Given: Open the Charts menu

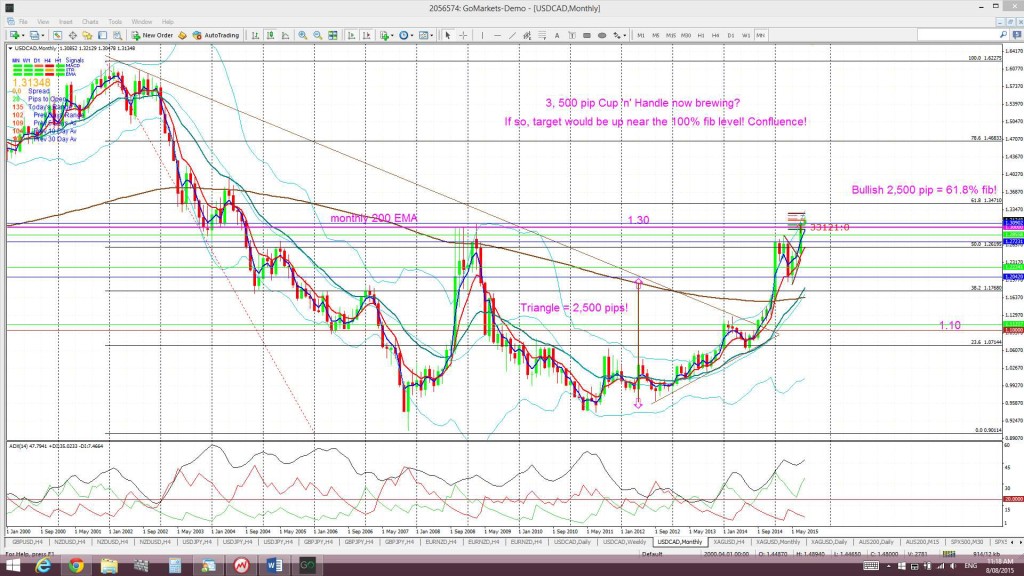Looking at the screenshot, I should 90,22.
